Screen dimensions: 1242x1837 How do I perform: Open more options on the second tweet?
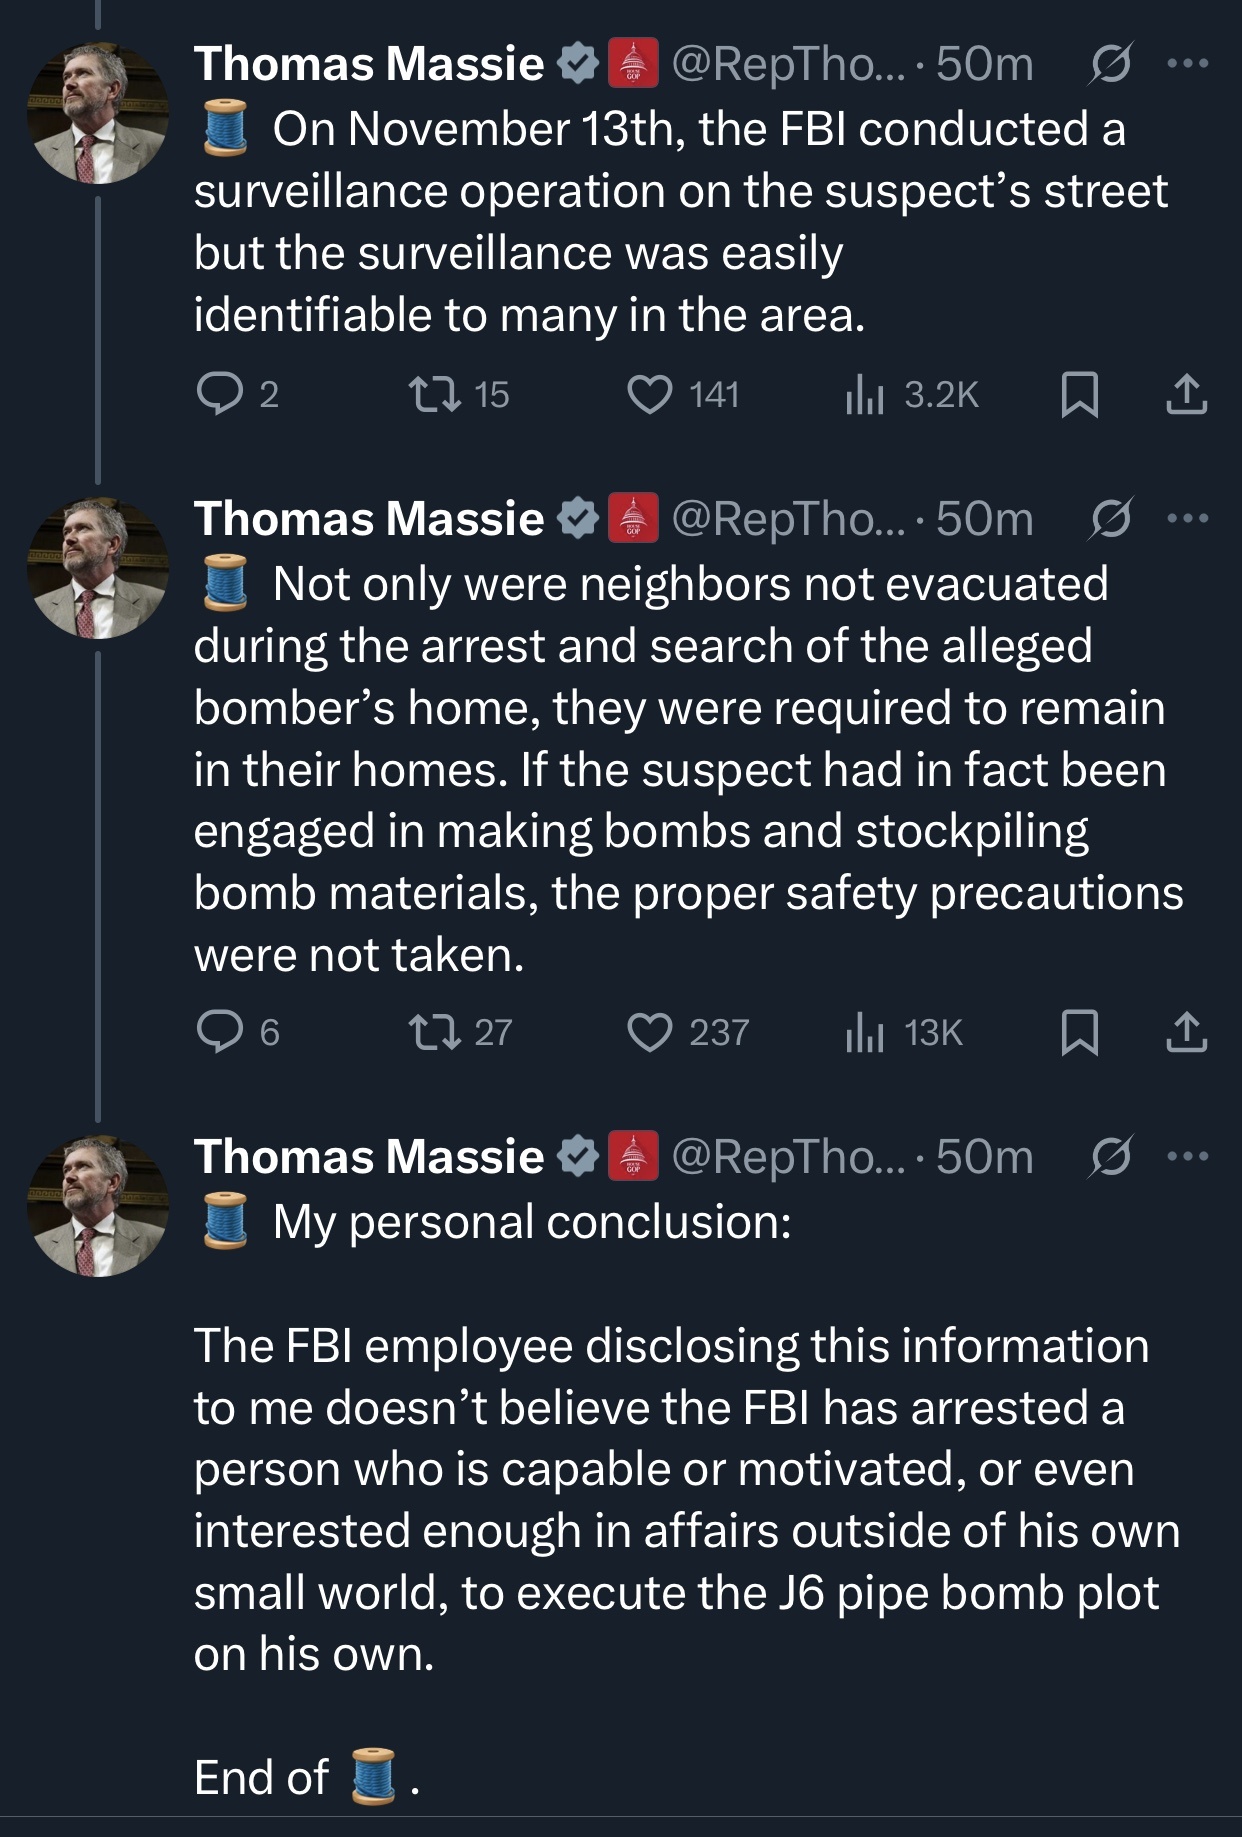coord(1188,519)
